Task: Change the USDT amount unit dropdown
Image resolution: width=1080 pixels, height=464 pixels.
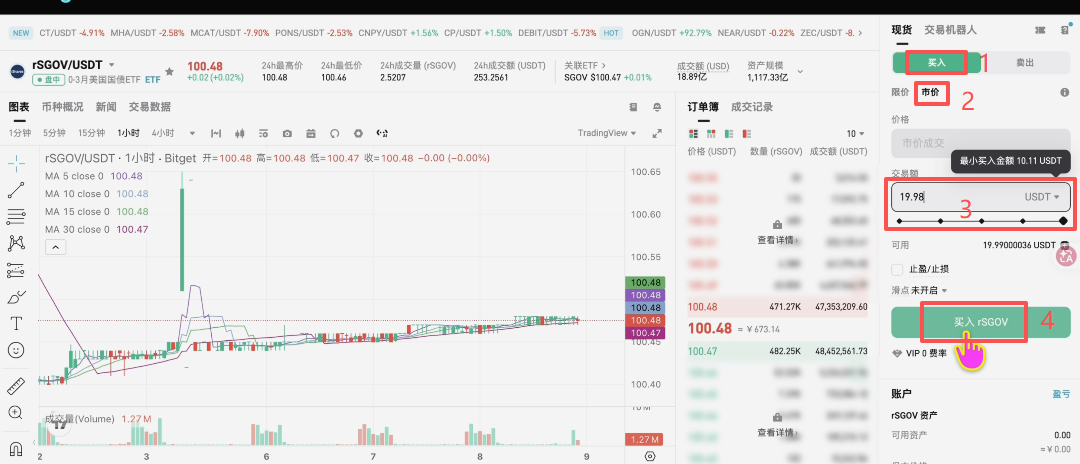Action: pyautogui.click(x=1041, y=197)
